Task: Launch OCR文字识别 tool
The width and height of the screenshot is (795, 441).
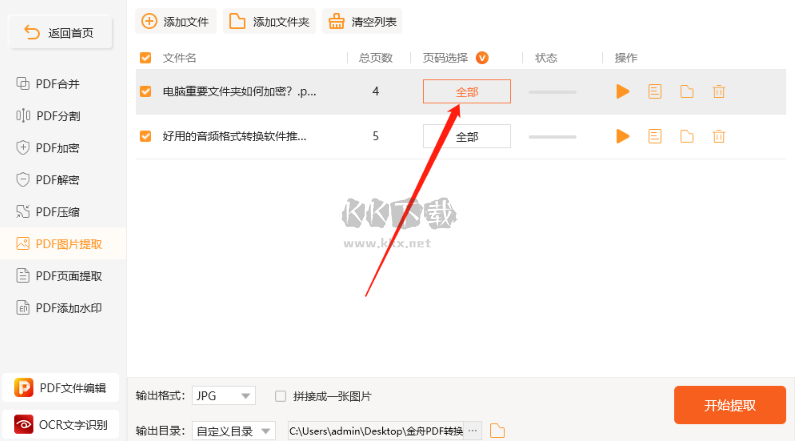Action: pos(60,424)
